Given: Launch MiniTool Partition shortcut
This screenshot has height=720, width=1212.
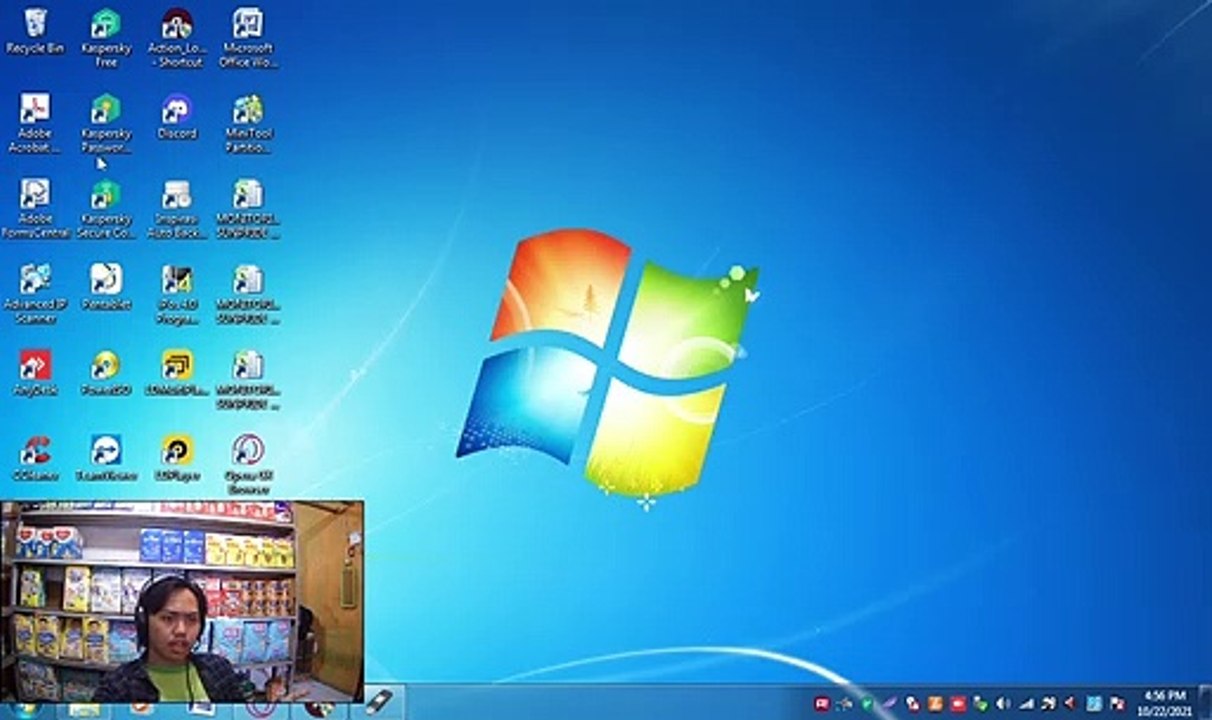Looking at the screenshot, I should pos(248,124).
